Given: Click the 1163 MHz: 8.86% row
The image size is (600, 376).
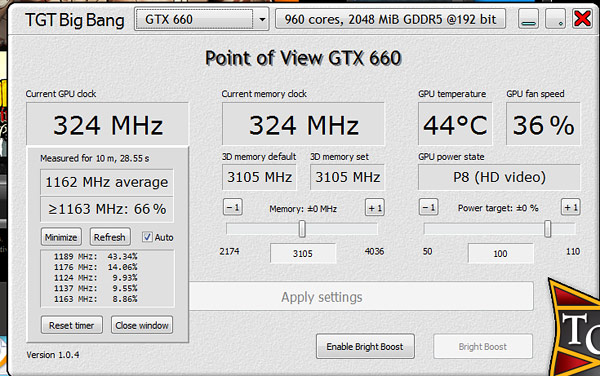Looking at the screenshot, I should [x=96, y=299].
